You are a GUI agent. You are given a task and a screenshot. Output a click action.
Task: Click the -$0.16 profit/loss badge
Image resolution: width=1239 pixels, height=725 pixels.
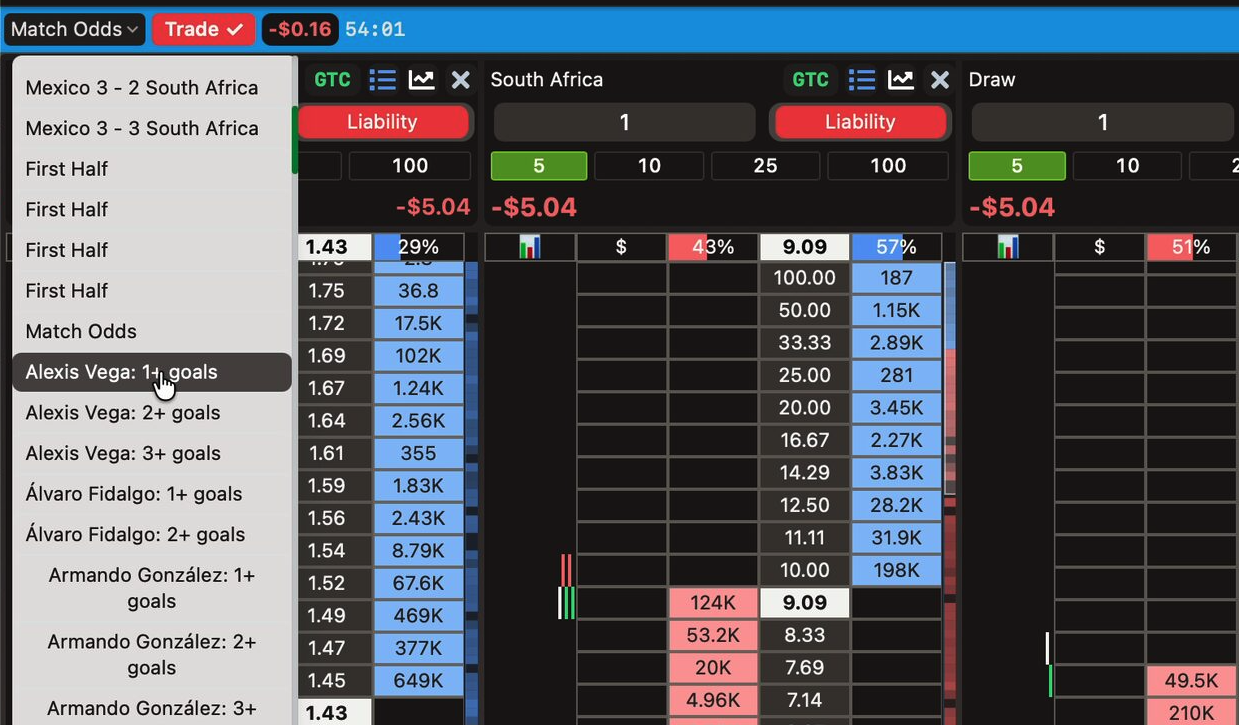pos(300,29)
